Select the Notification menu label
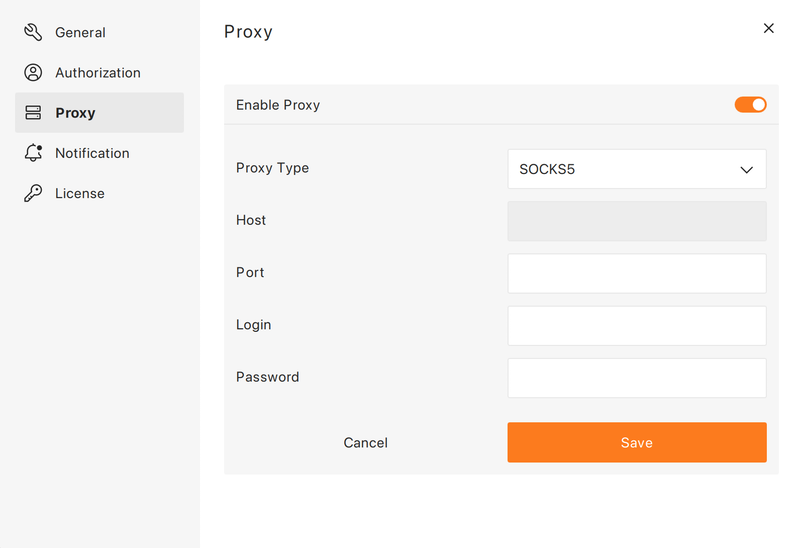The height and width of the screenshot is (548, 800). coord(92,153)
